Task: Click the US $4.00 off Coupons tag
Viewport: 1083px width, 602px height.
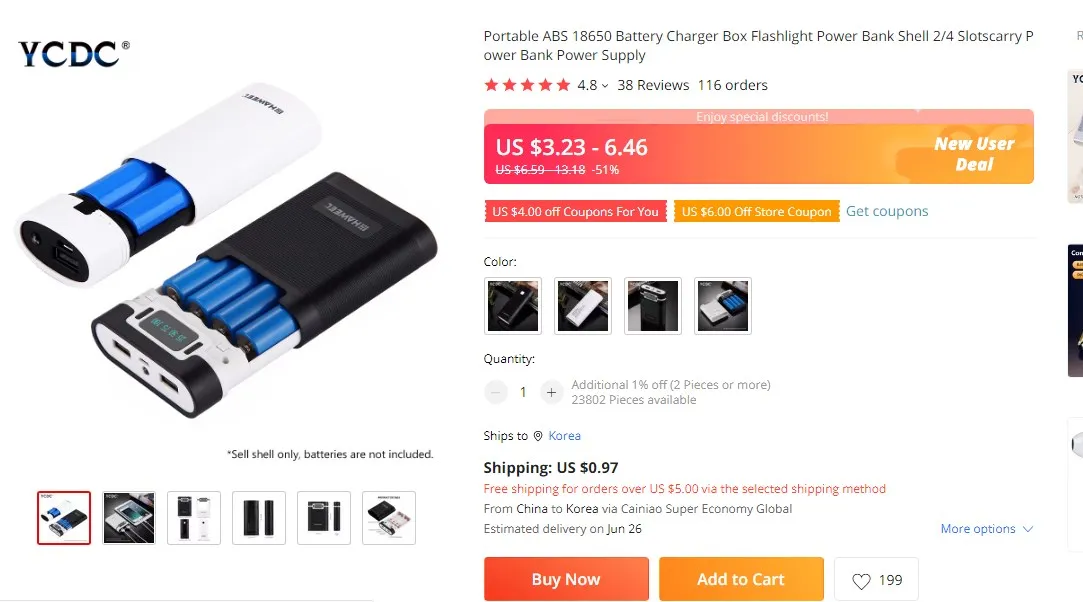Action: click(x=575, y=211)
